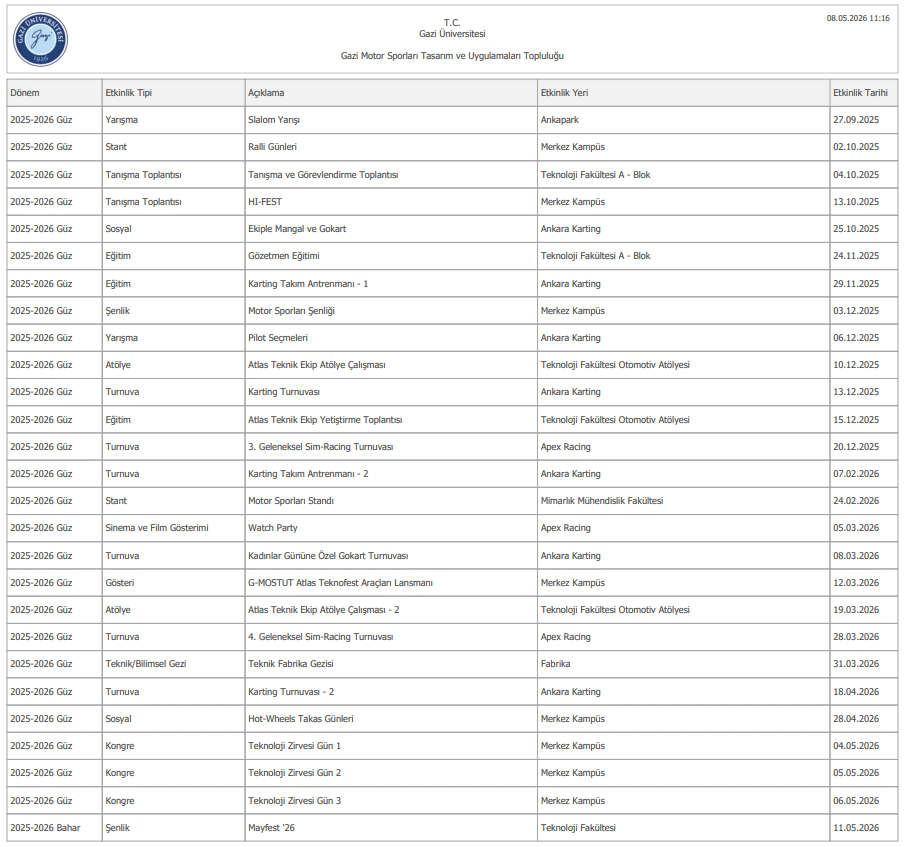
Task: Click the date 03.12.2025
Action: 856,311
